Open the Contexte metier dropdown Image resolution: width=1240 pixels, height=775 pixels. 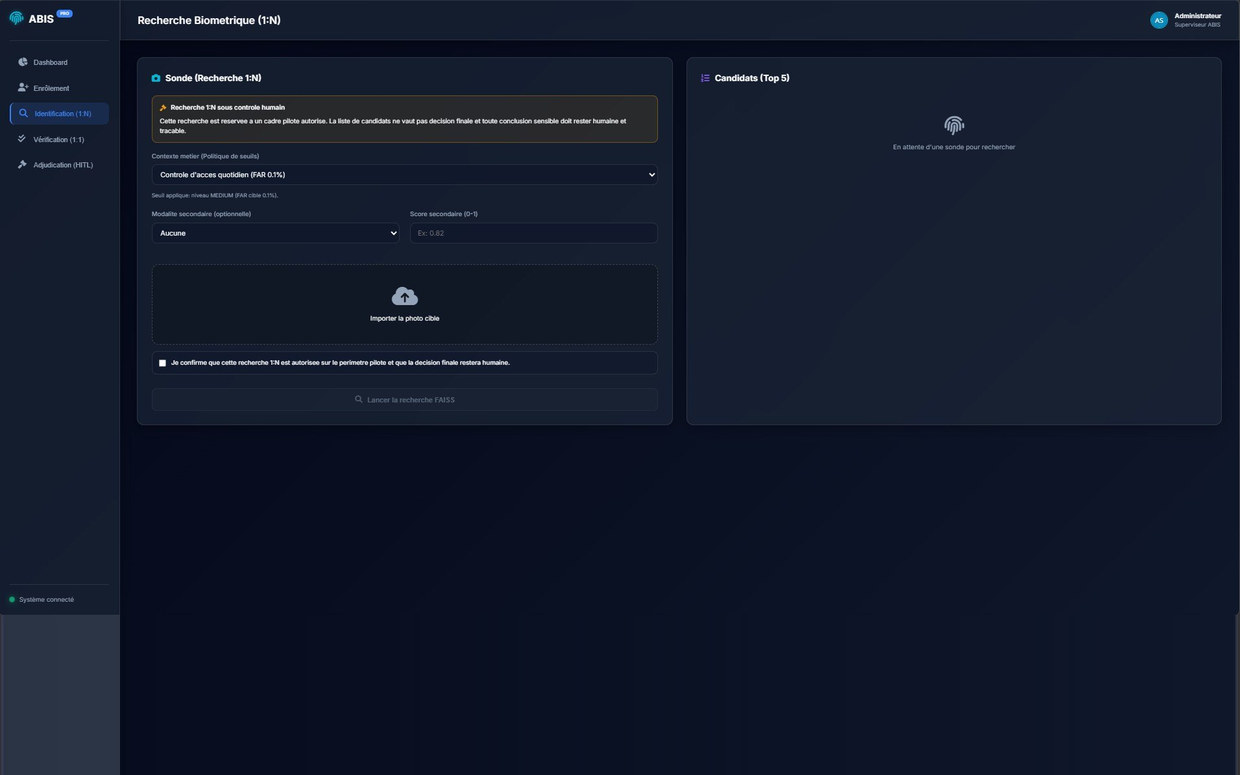(405, 175)
